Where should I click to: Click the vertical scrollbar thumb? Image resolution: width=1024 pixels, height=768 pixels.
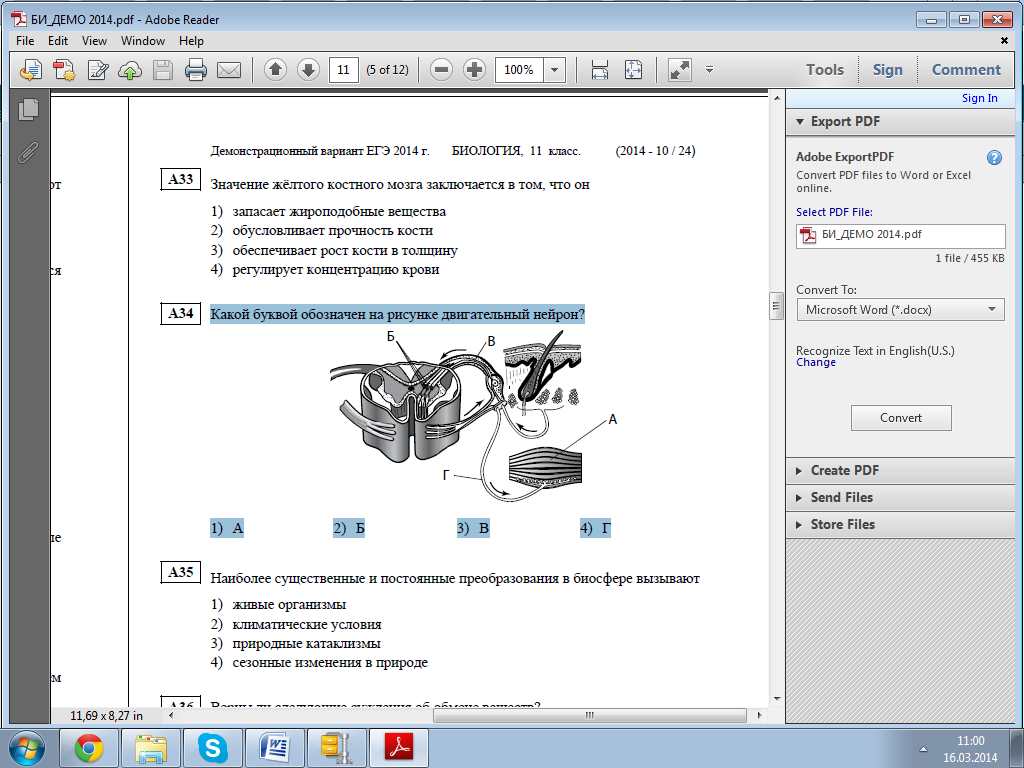click(776, 306)
